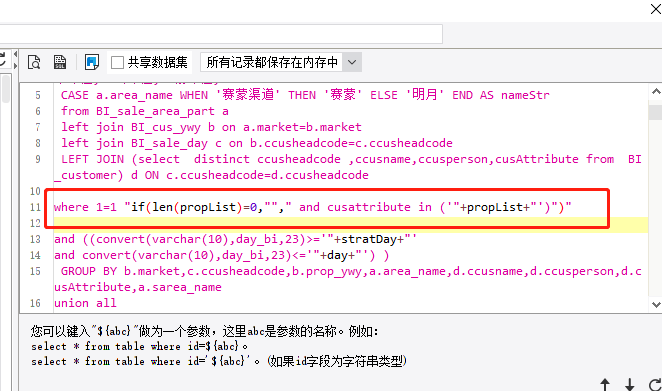The width and height of the screenshot is (662, 391).
Task: Click the blue save icon in toolbar
Action: tap(92, 62)
